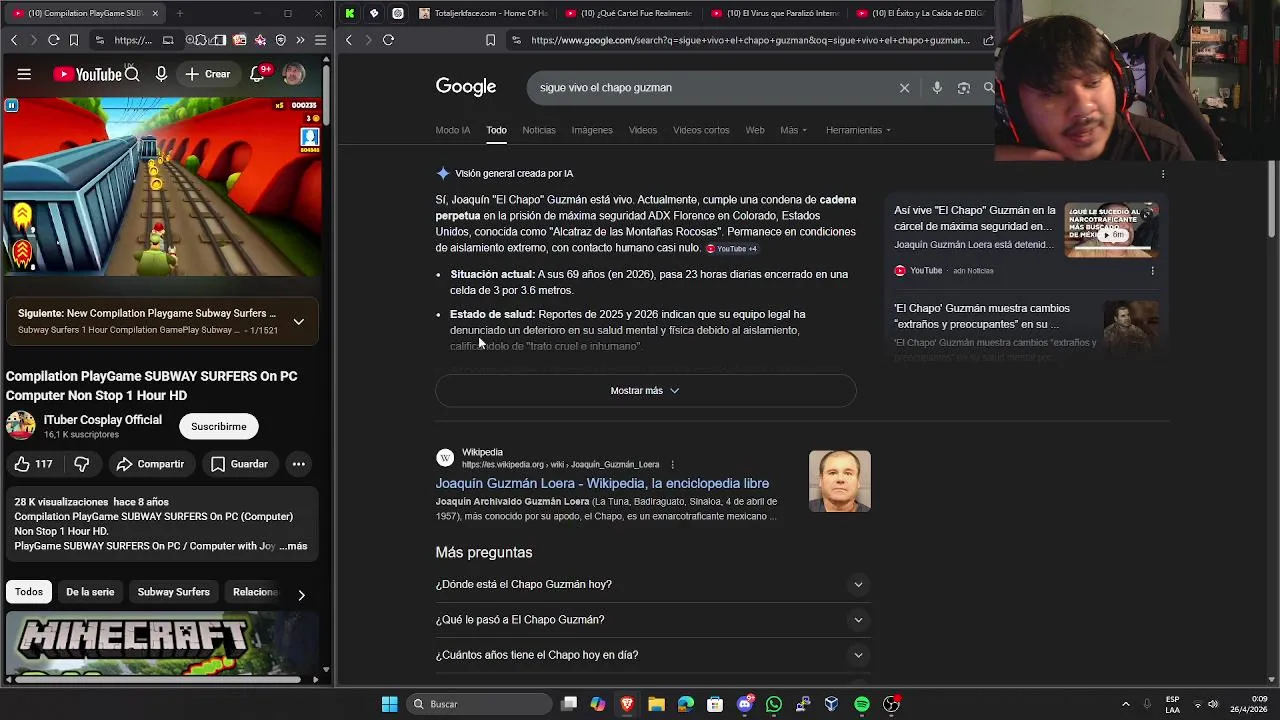
Task: Open left browser's main menu icon
Action: tap(320, 40)
